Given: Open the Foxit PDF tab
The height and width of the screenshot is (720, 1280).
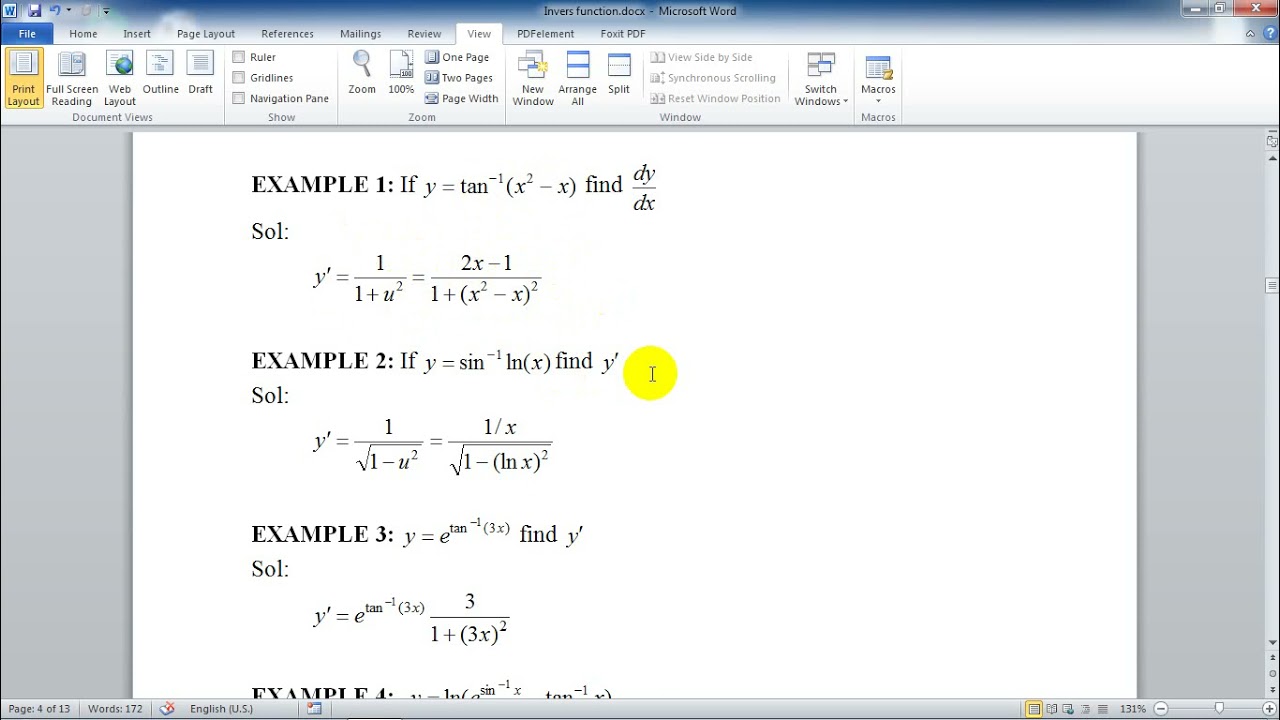Looking at the screenshot, I should click(x=623, y=34).
